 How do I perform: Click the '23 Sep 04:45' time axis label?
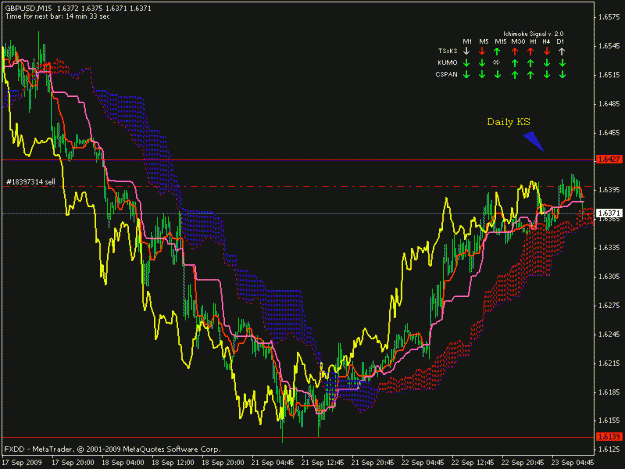point(572,463)
